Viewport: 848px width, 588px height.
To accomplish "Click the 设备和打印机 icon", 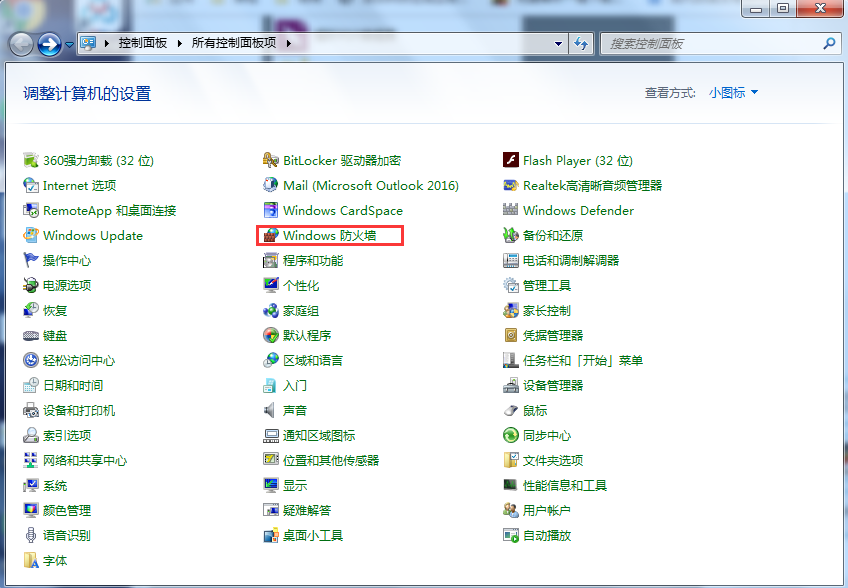I will [x=31, y=410].
